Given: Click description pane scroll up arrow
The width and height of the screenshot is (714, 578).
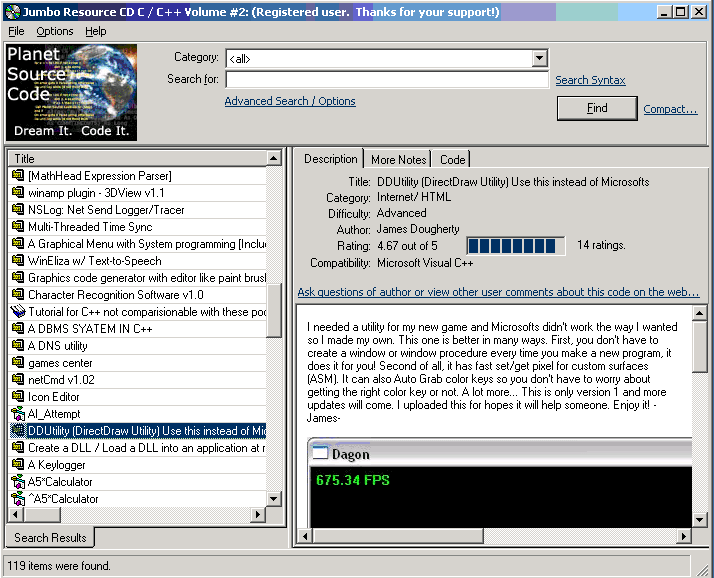Looking at the screenshot, I should point(699,312).
